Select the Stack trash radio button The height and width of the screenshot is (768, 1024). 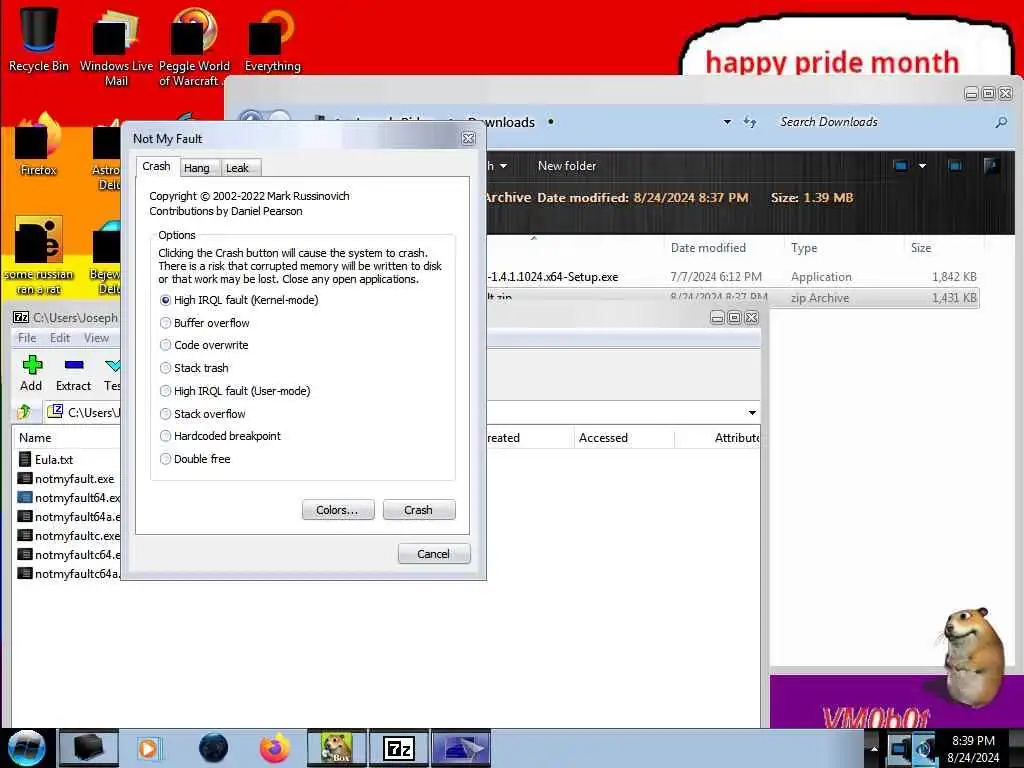click(x=165, y=368)
